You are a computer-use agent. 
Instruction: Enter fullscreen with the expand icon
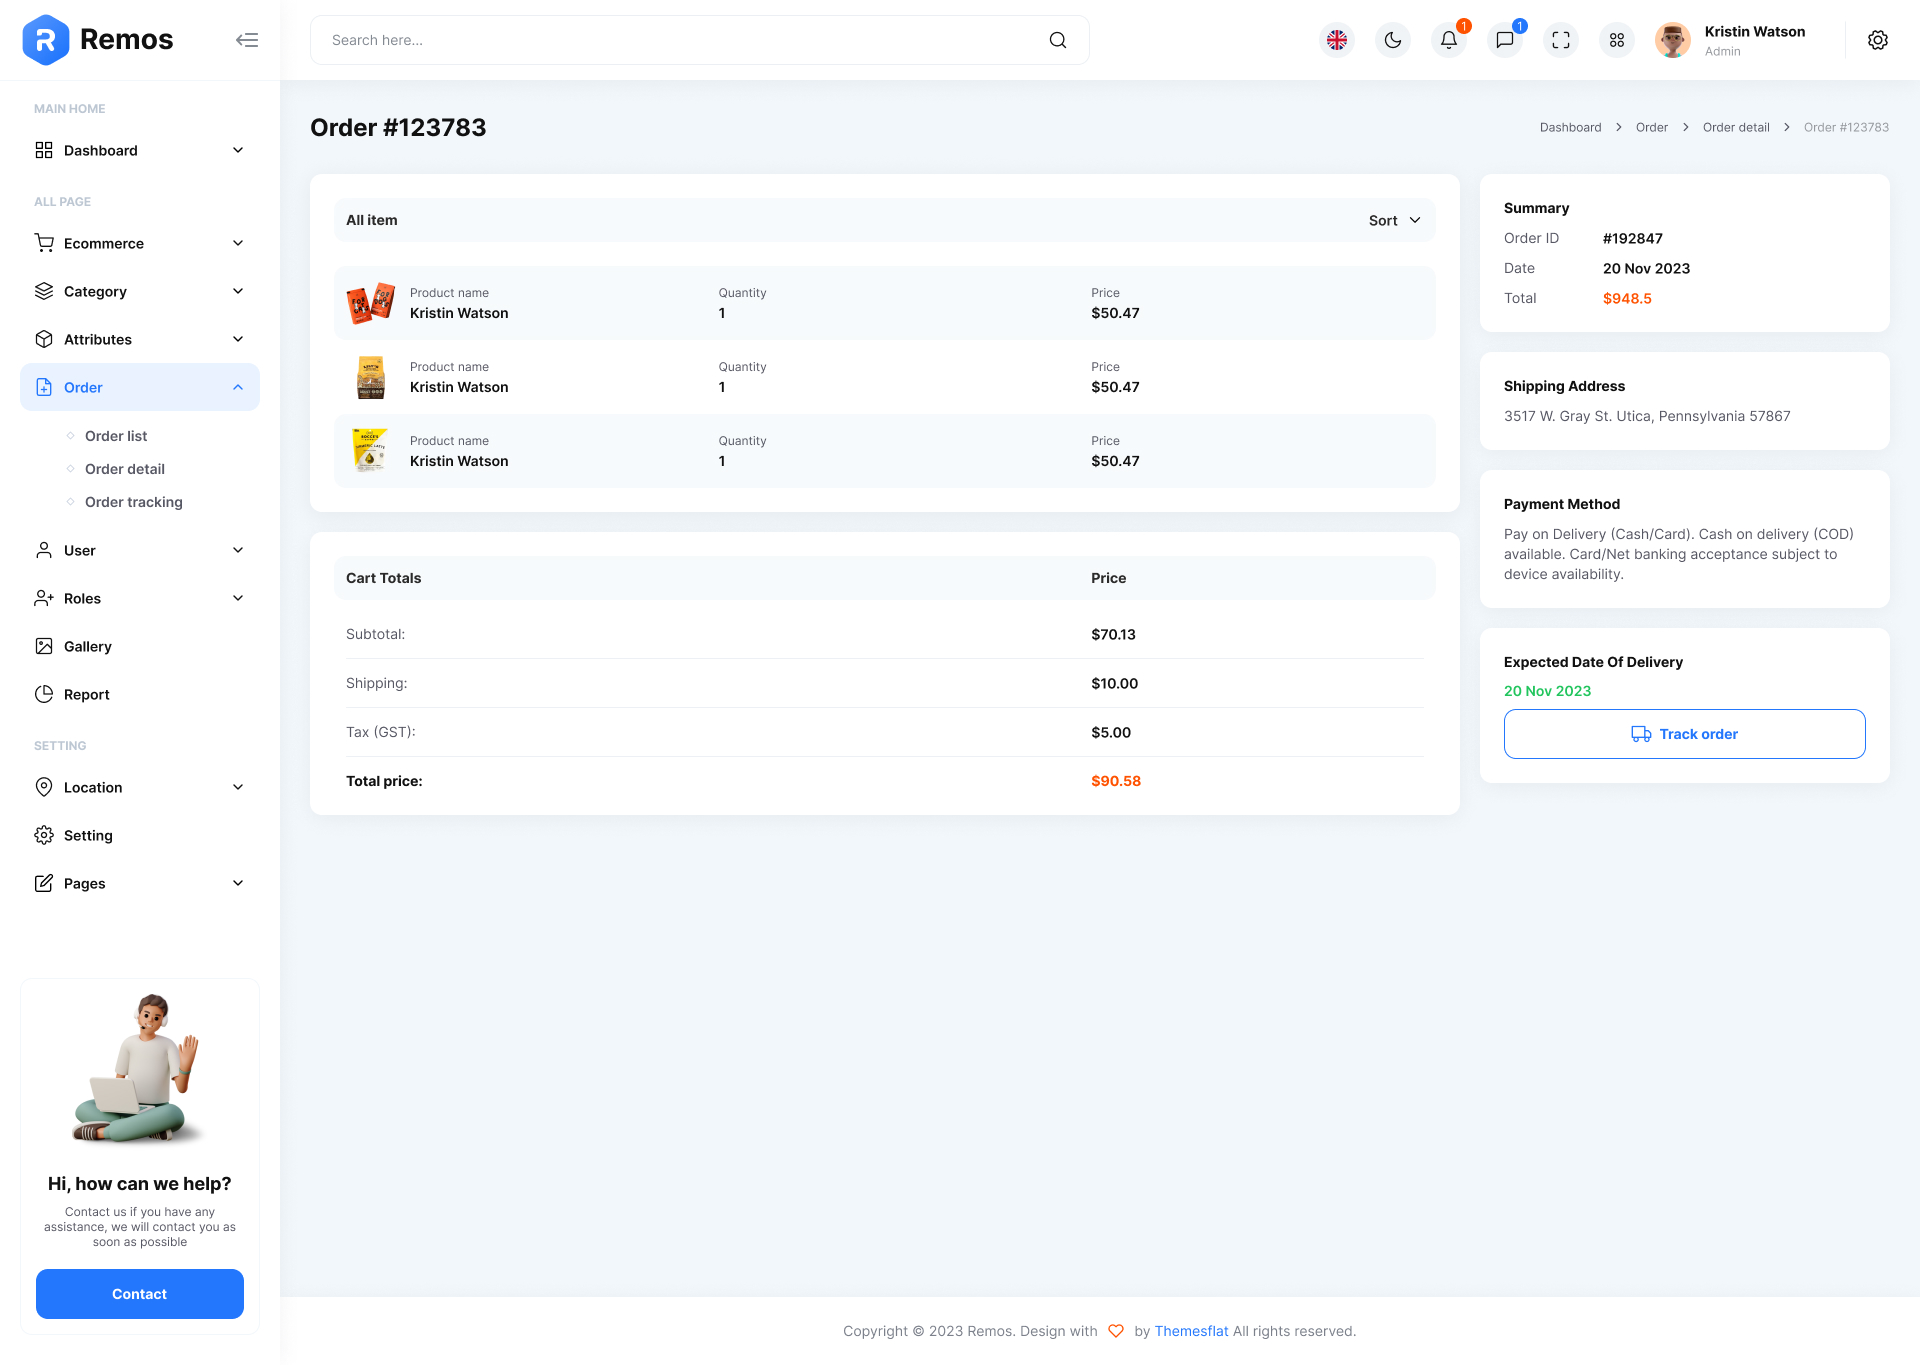(x=1561, y=40)
